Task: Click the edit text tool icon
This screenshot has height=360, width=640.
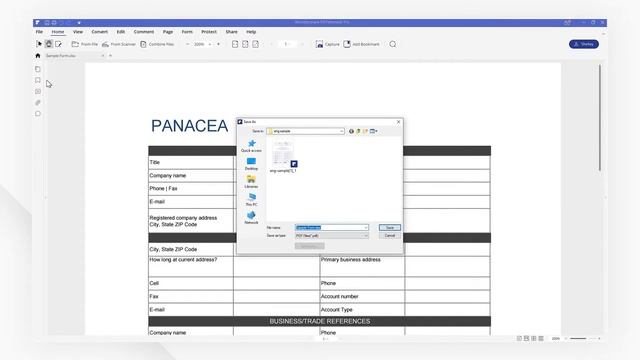Action: 58,44
